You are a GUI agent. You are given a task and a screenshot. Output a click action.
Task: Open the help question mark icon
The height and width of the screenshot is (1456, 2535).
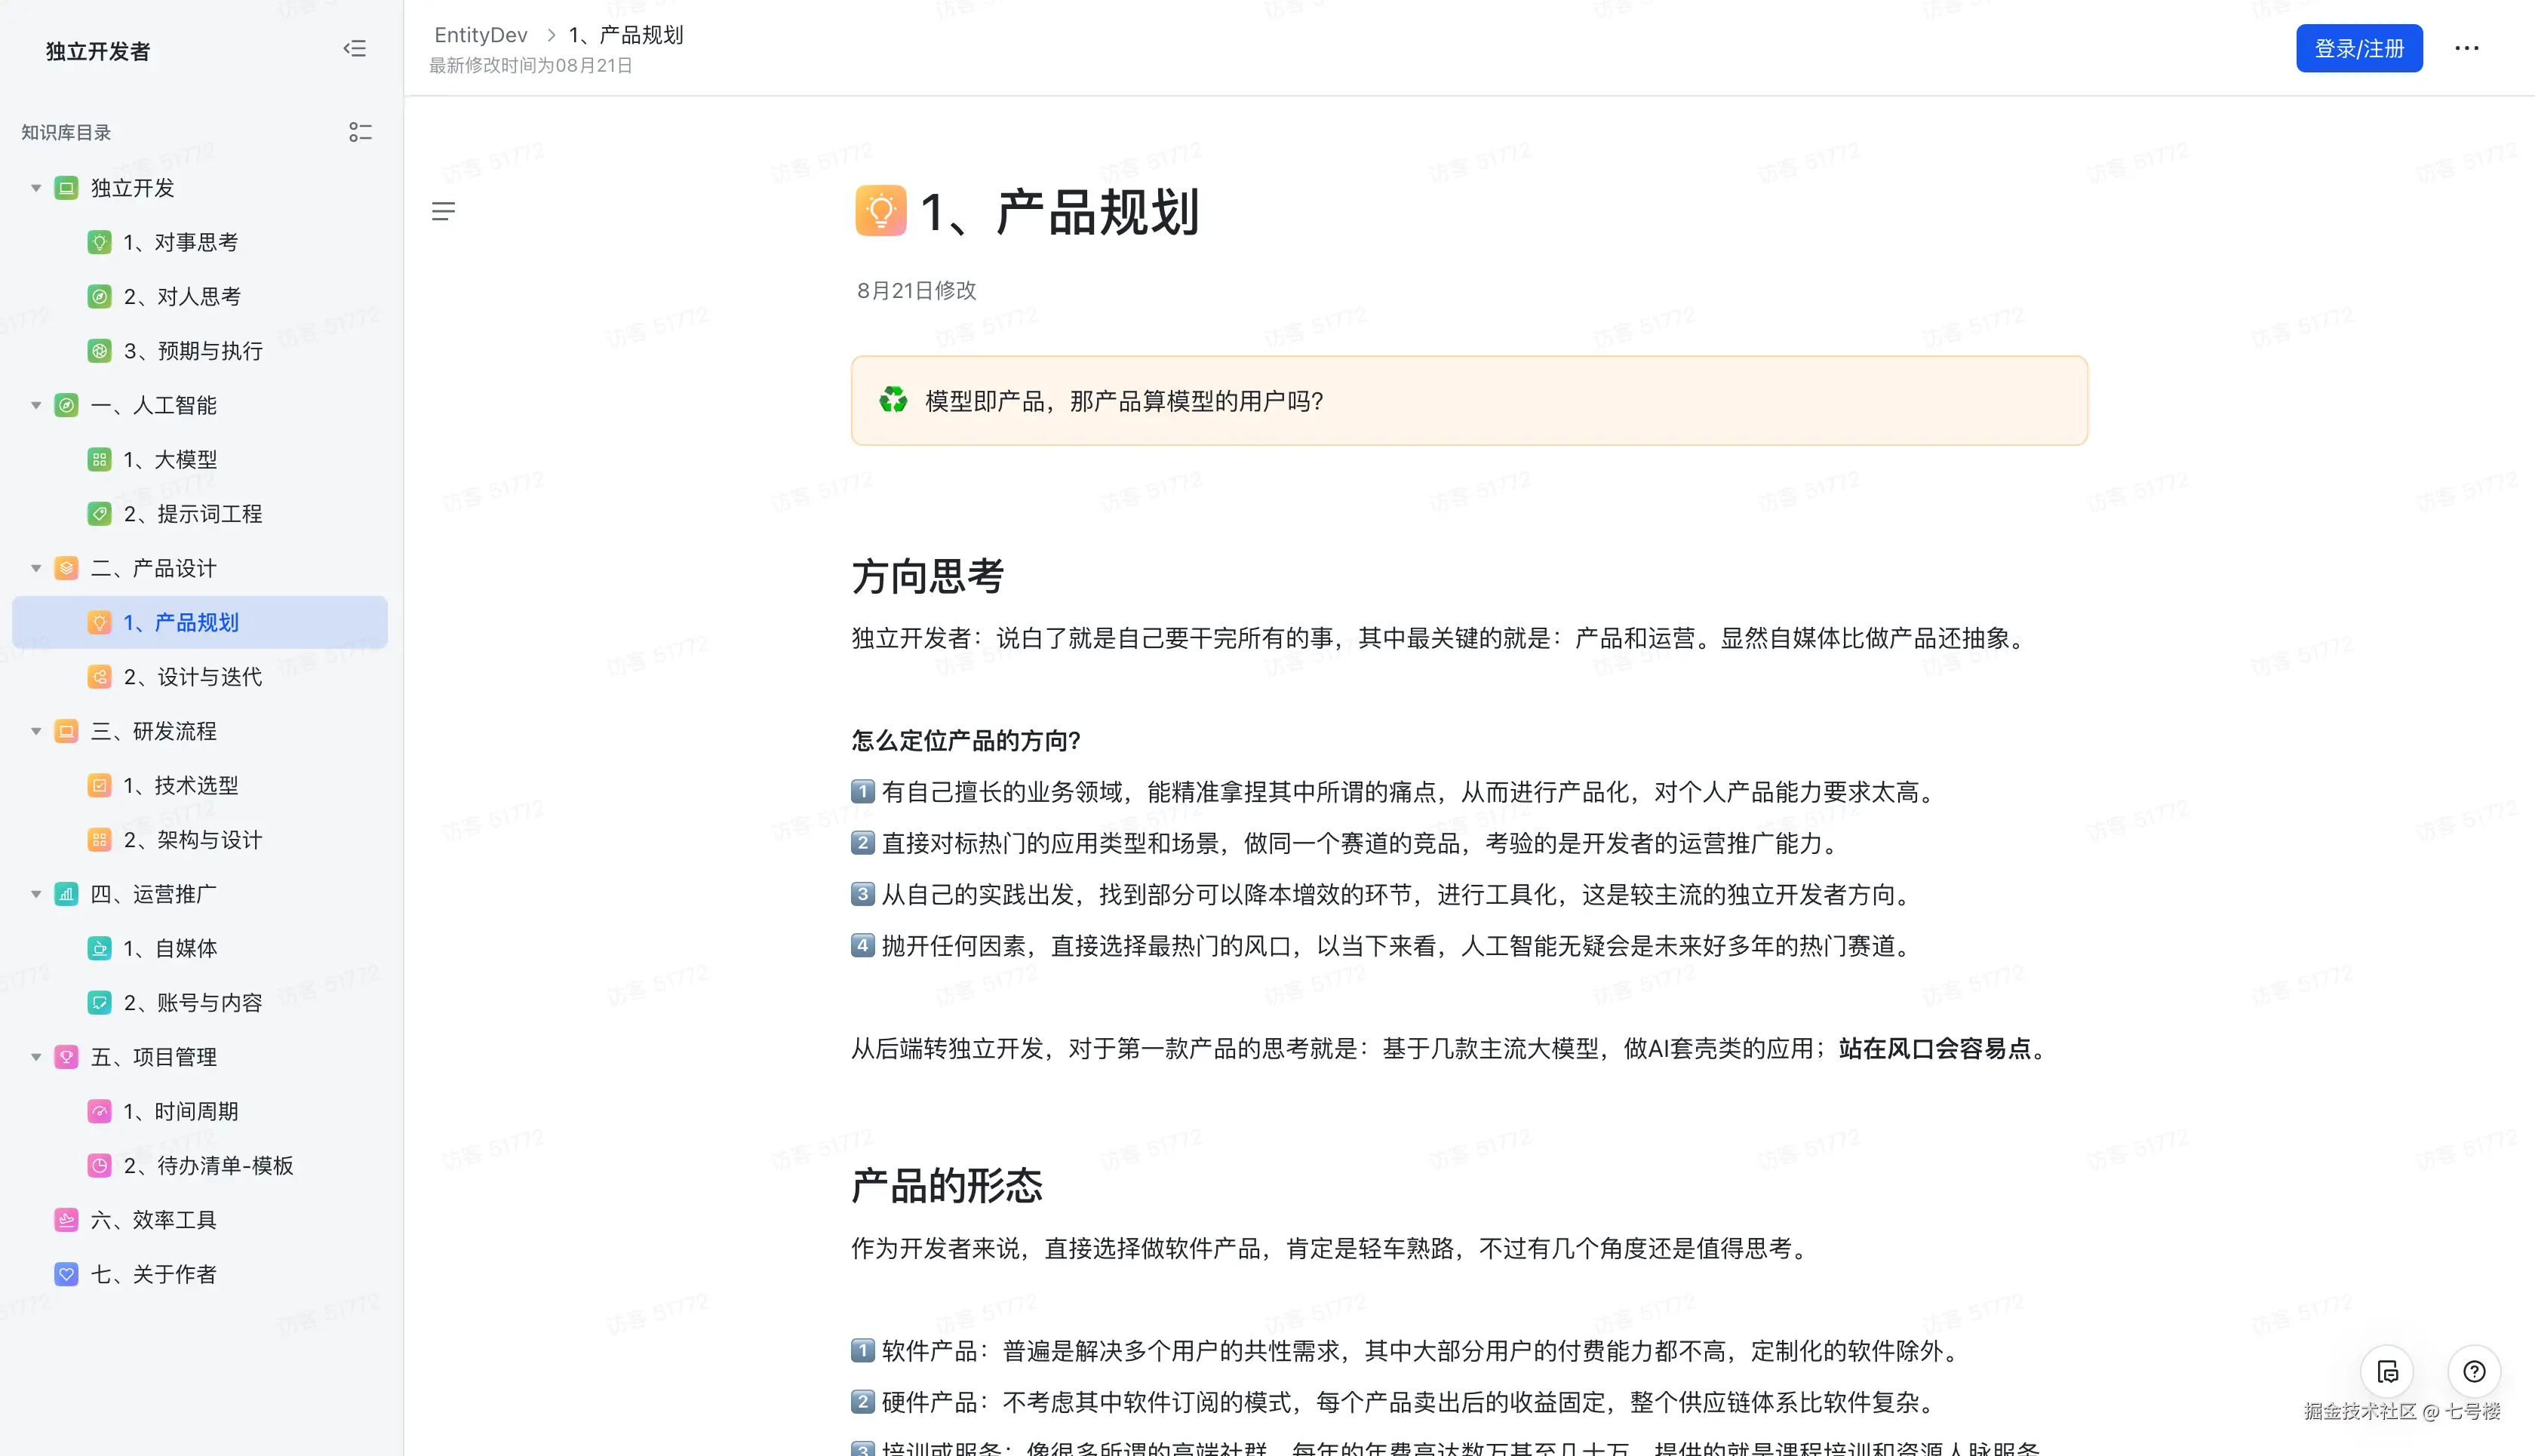coord(2475,1372)
